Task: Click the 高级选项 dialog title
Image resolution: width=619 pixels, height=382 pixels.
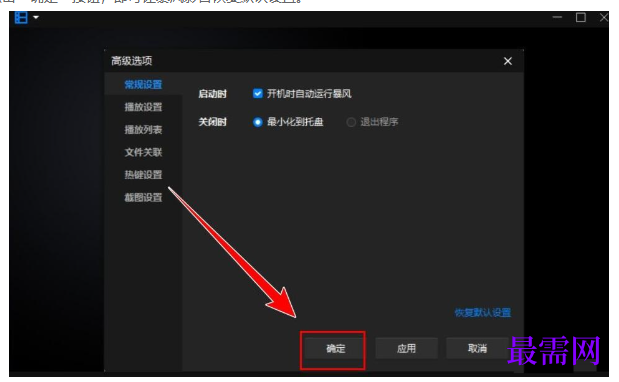Action: (x=131, y=61)
